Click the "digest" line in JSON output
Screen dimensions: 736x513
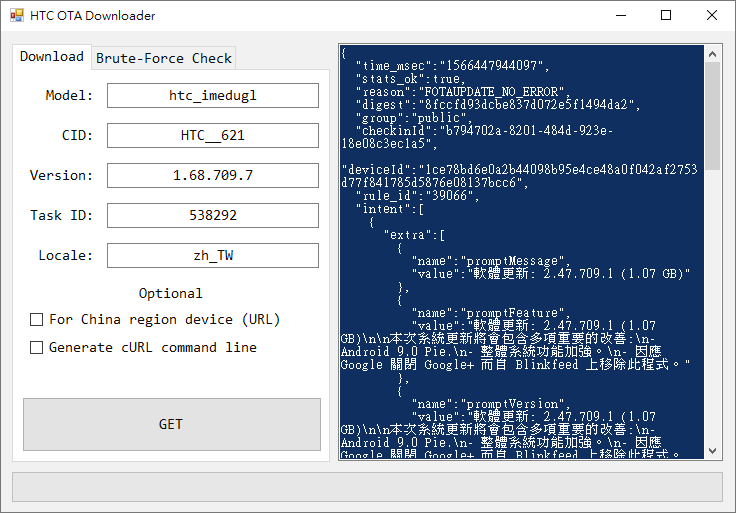pyautogui.click(x=498, y=104)
